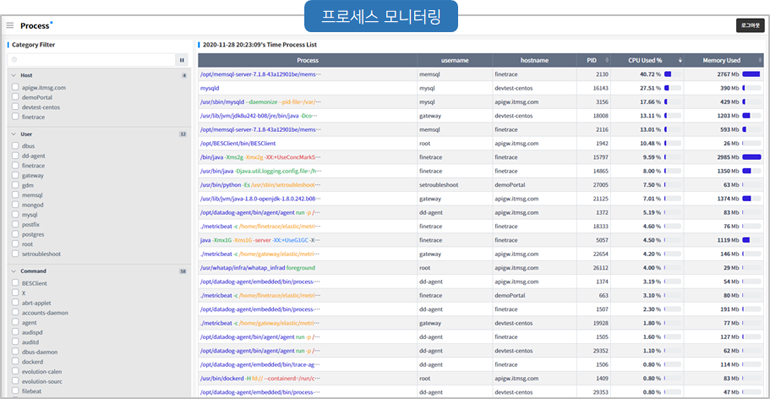Check the setroubleshoot user checkbox

click(15, 254)
